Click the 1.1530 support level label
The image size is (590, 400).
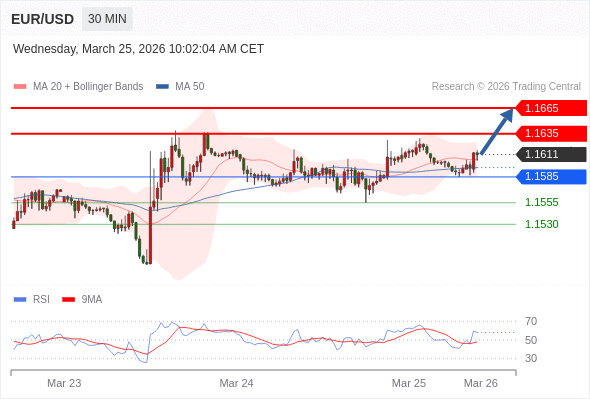pyautogui.click(x=541, y=224)
